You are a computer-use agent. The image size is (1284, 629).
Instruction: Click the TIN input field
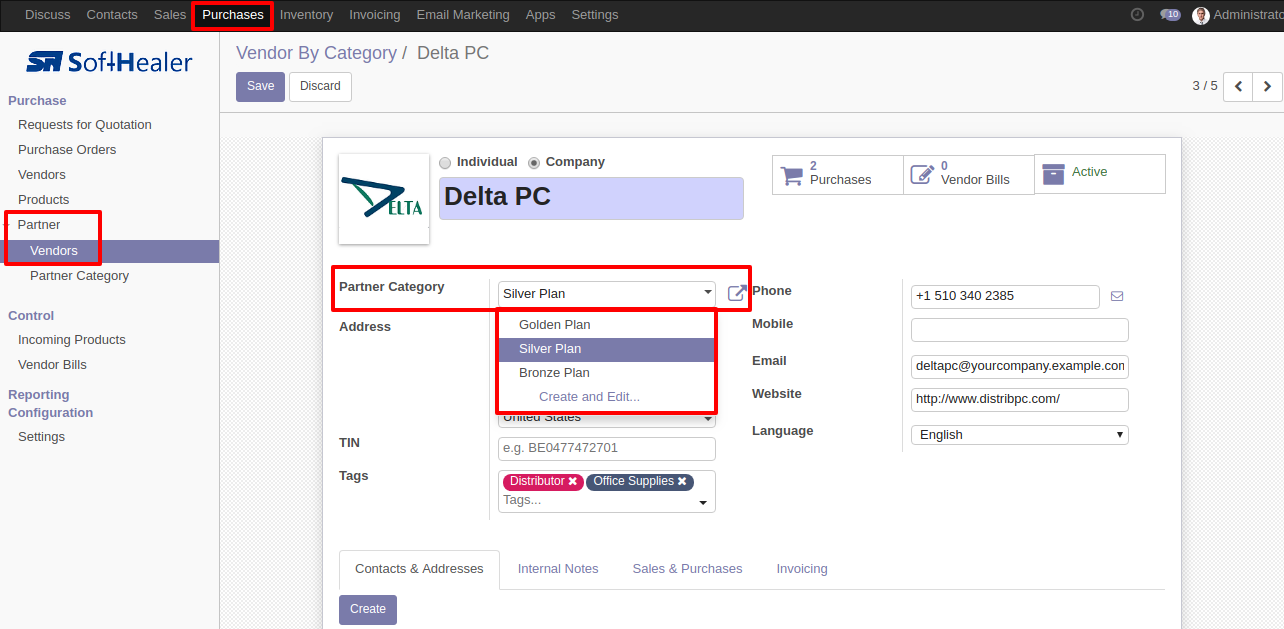pos(607,449)
